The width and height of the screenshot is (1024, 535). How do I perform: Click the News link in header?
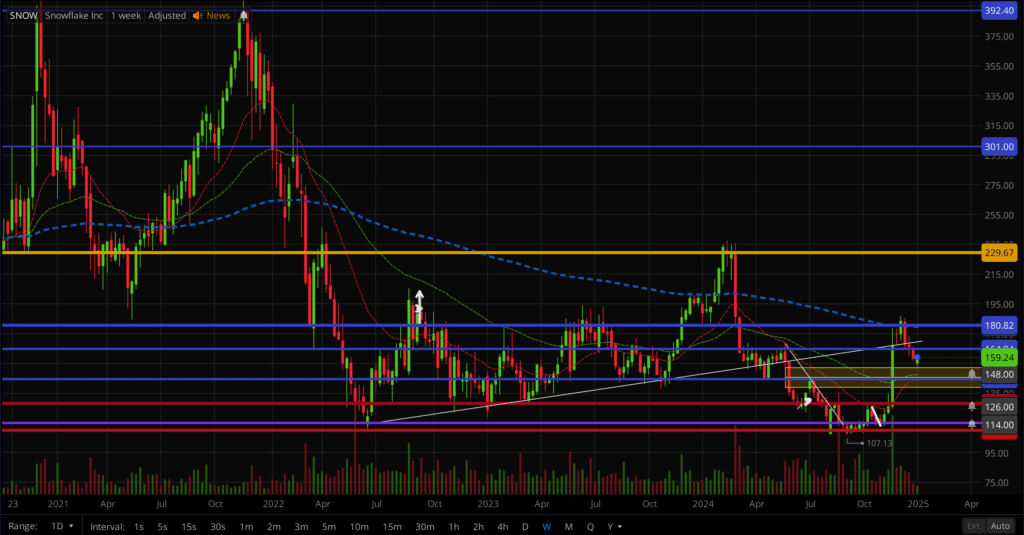pyautogui.click(x=219, y=16)
